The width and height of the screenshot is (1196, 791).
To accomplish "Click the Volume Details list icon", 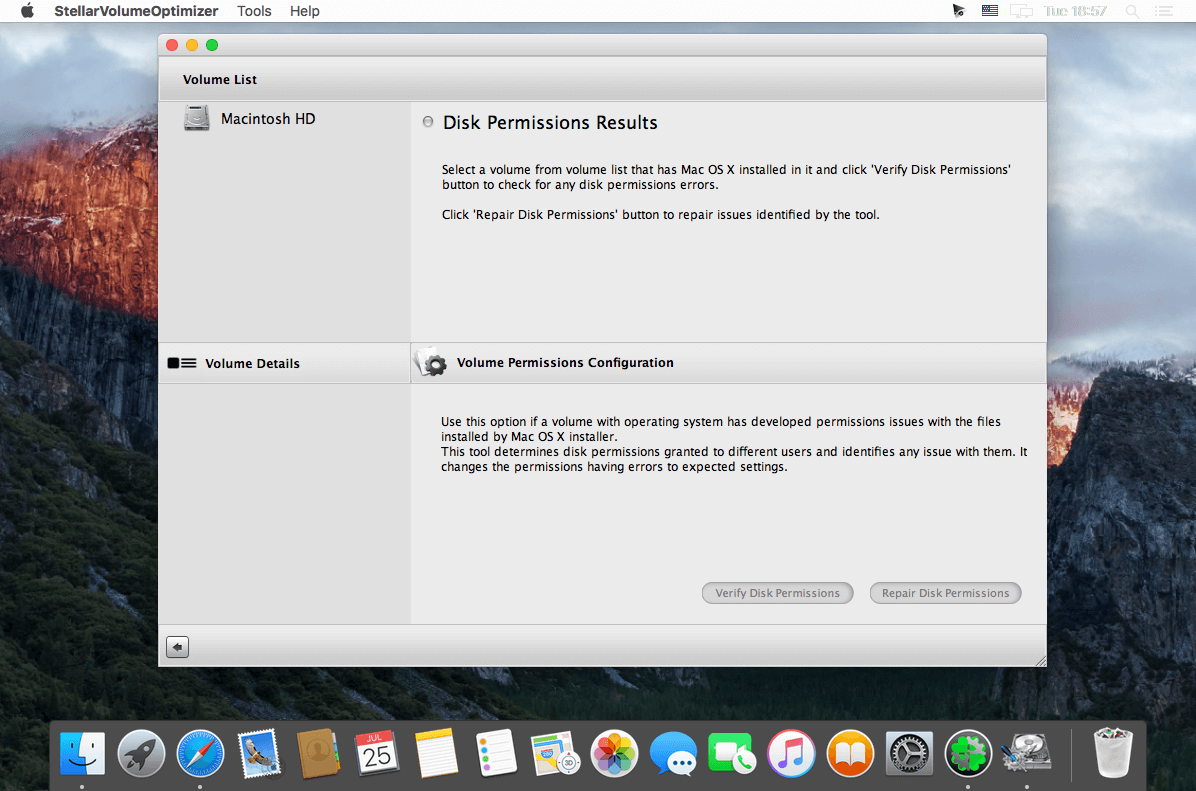I will tap(182, 363).
